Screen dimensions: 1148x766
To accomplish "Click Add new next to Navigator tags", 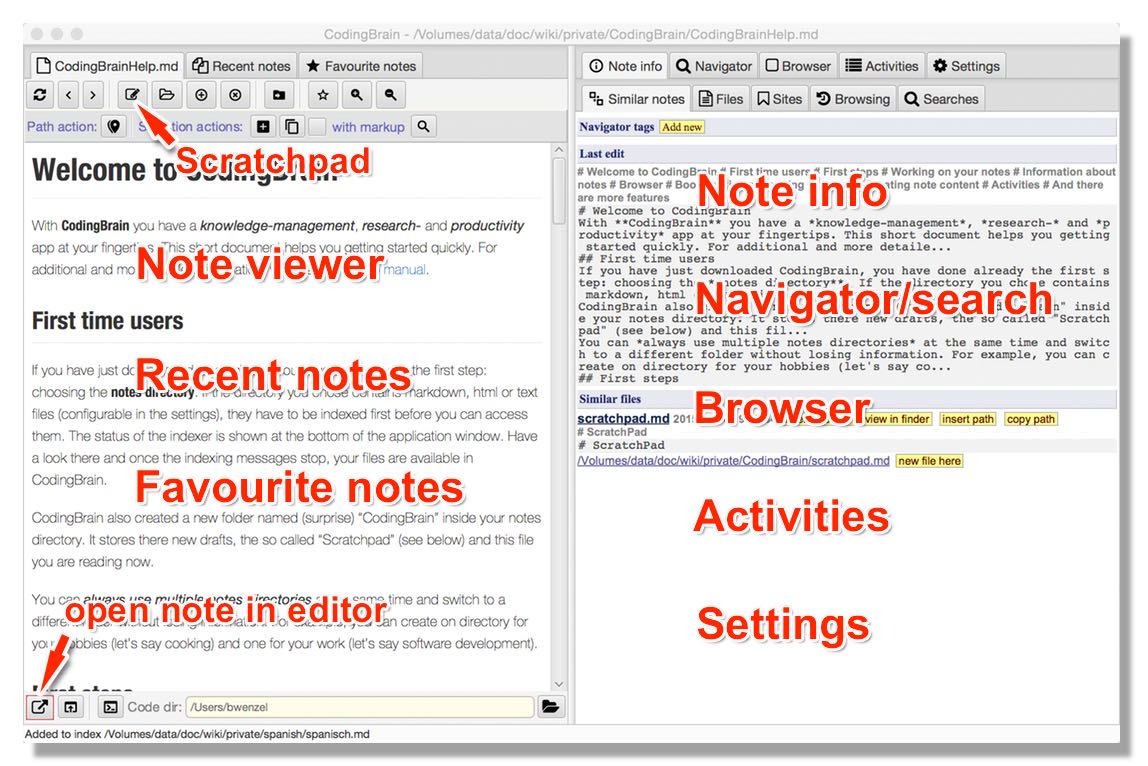I will pos(682,127).
